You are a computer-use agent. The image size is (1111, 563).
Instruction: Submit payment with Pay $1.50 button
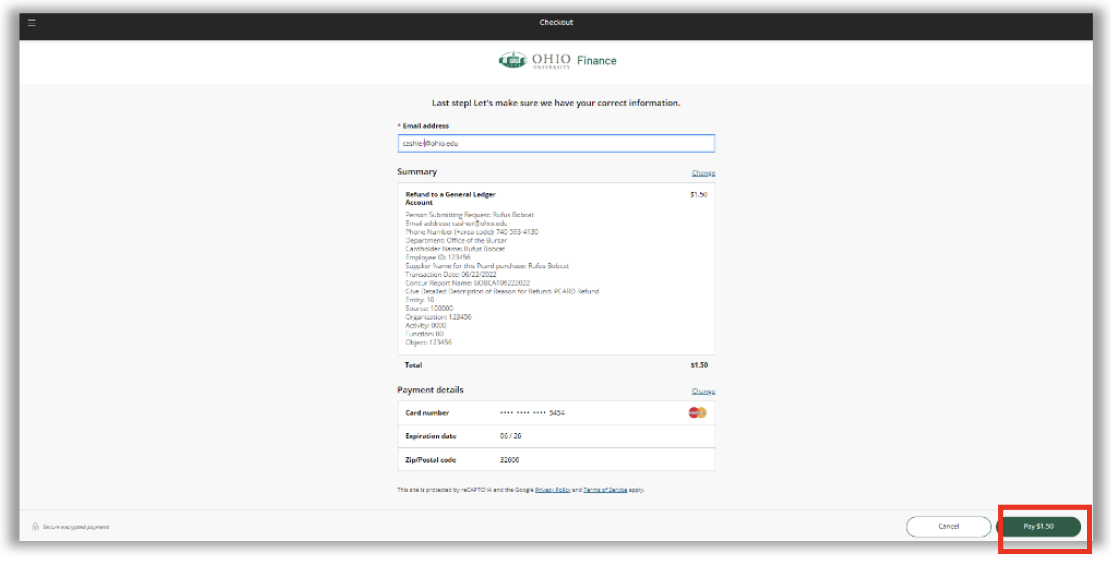1039,527
